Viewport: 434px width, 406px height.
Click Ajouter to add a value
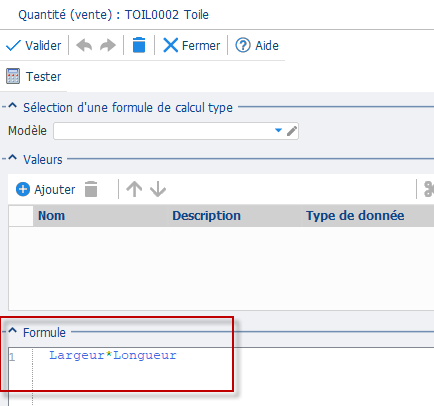pos(45,189)
